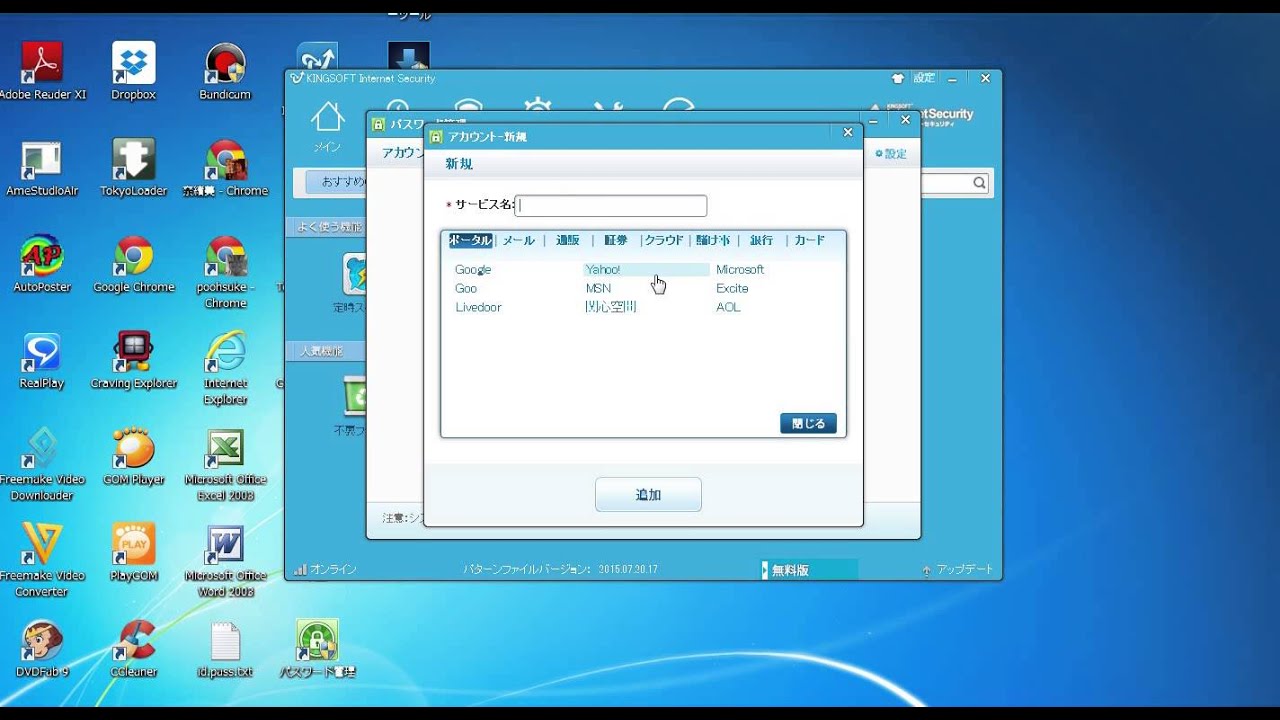The width and height of the screenshot is (1280, 720).
Task: Close the アカウント新規 dialog
Action: coord(848,133)
